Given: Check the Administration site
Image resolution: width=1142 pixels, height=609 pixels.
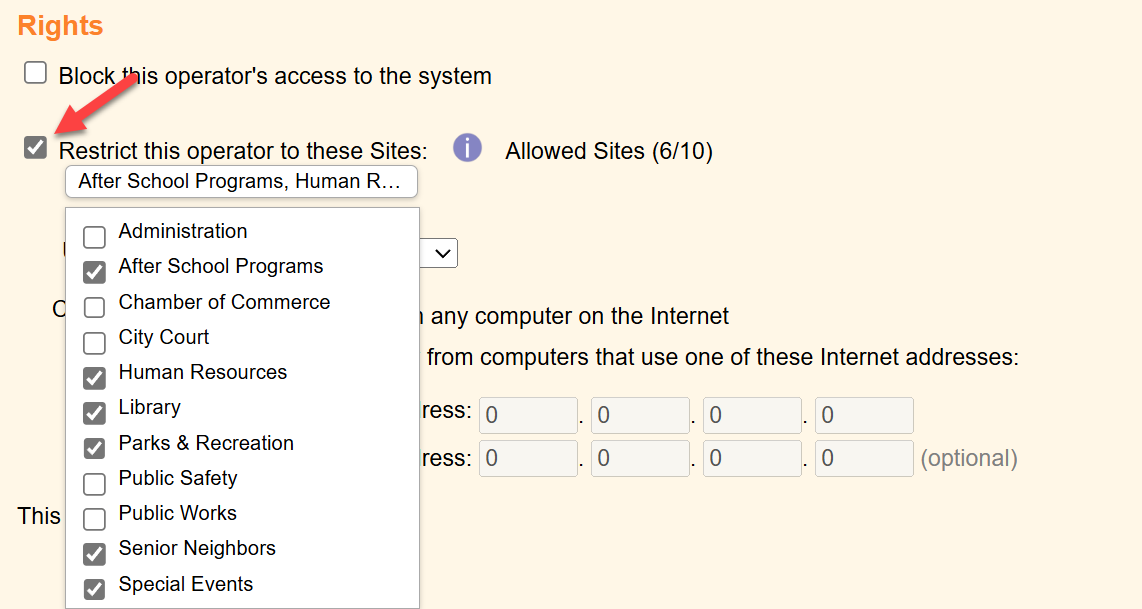Looking at the screenshot, I should point(94,237).
